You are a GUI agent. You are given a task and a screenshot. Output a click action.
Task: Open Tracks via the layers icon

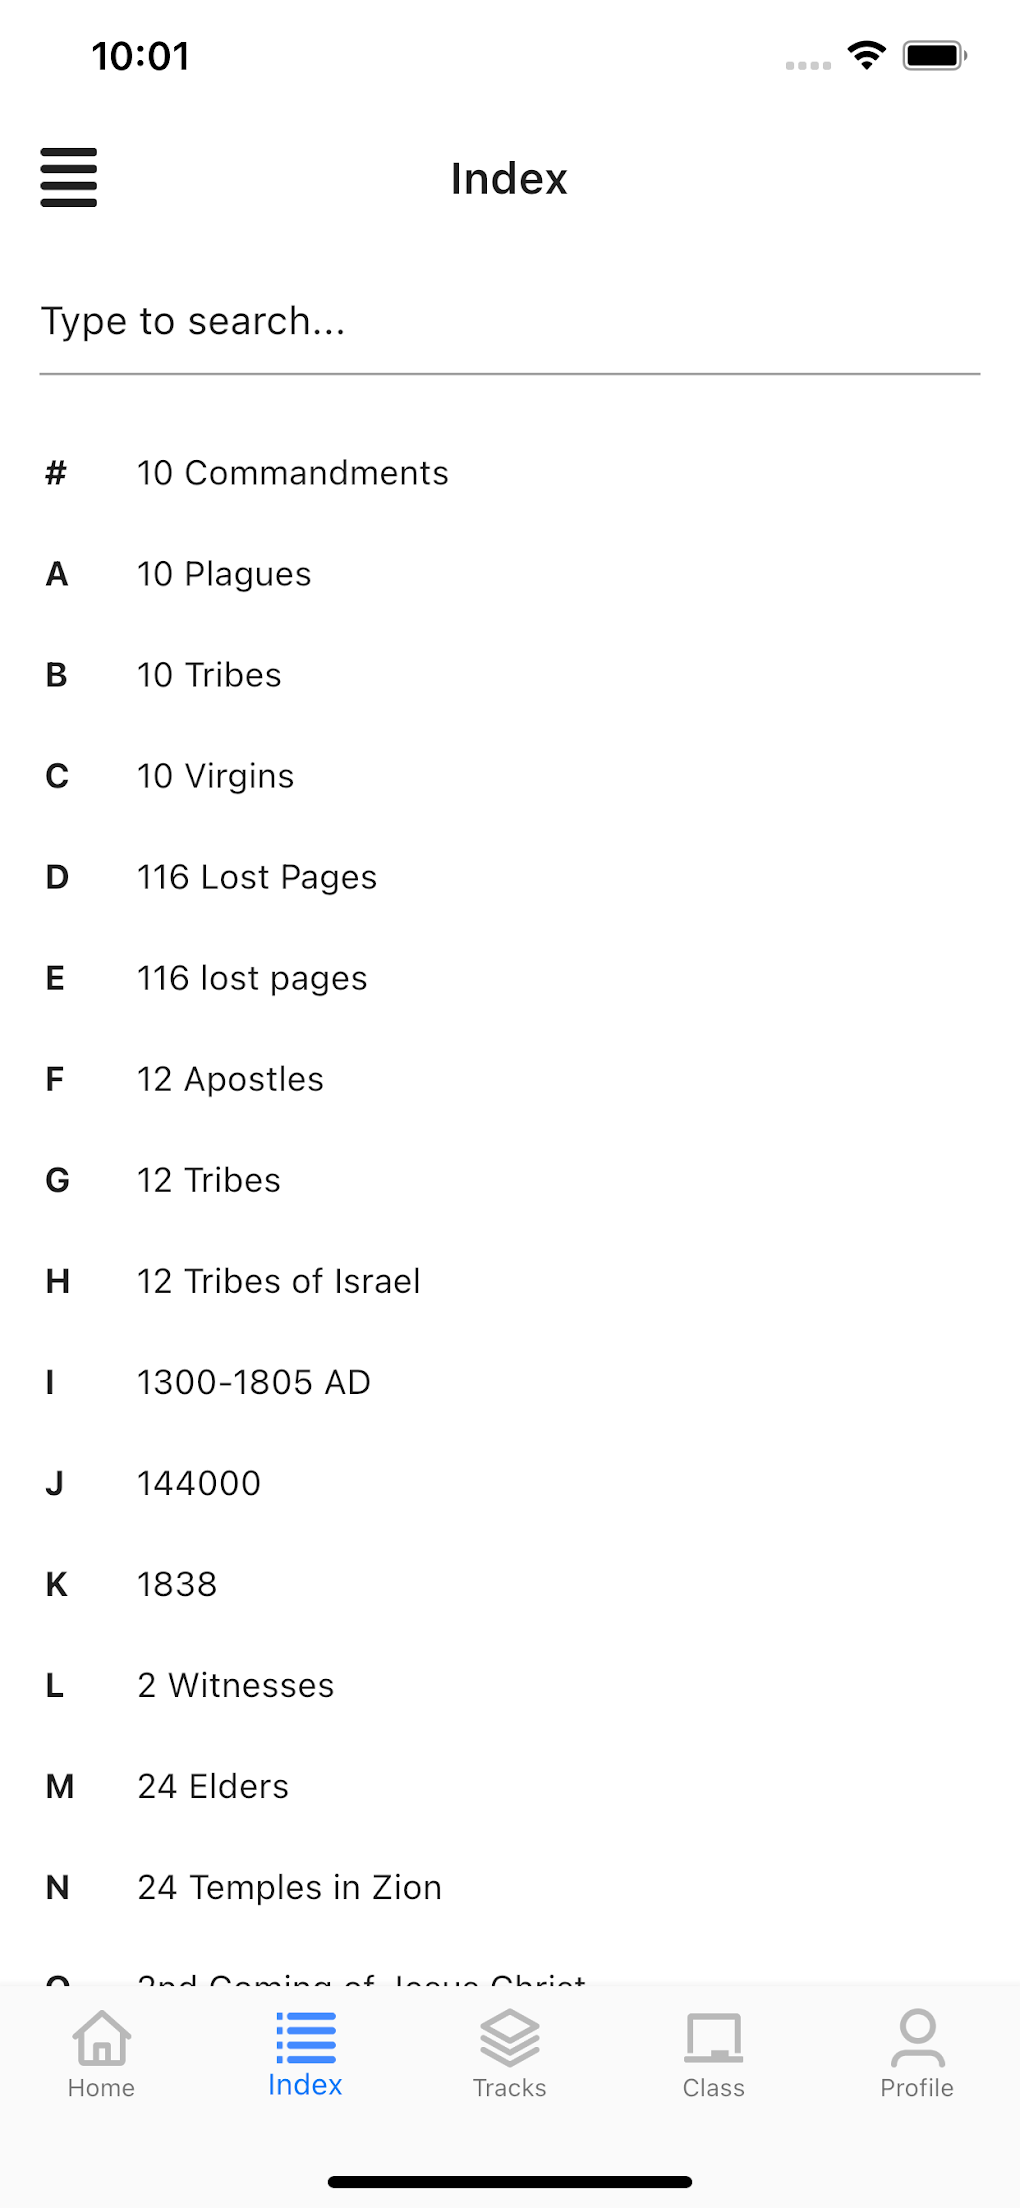[x=509, y=2039]
